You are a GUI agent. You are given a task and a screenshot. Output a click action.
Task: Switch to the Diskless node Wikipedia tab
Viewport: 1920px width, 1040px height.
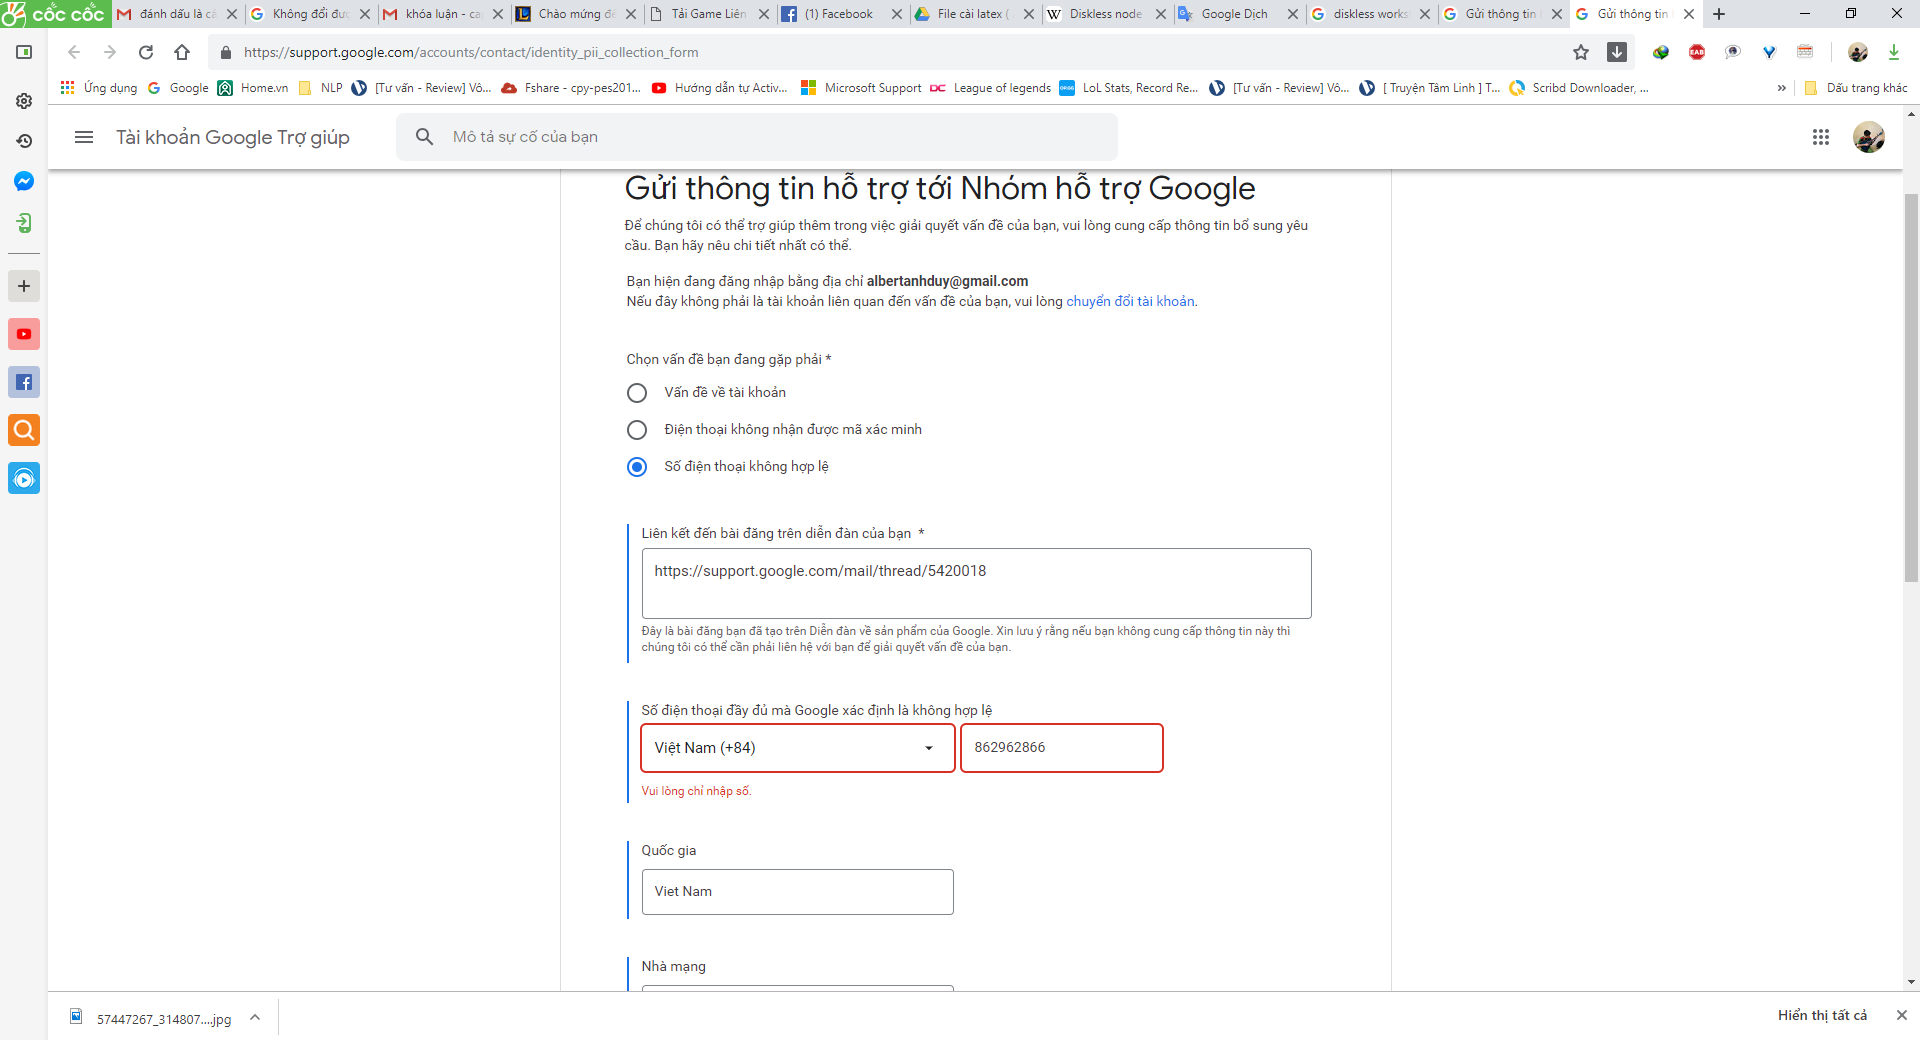[1106, 14]
